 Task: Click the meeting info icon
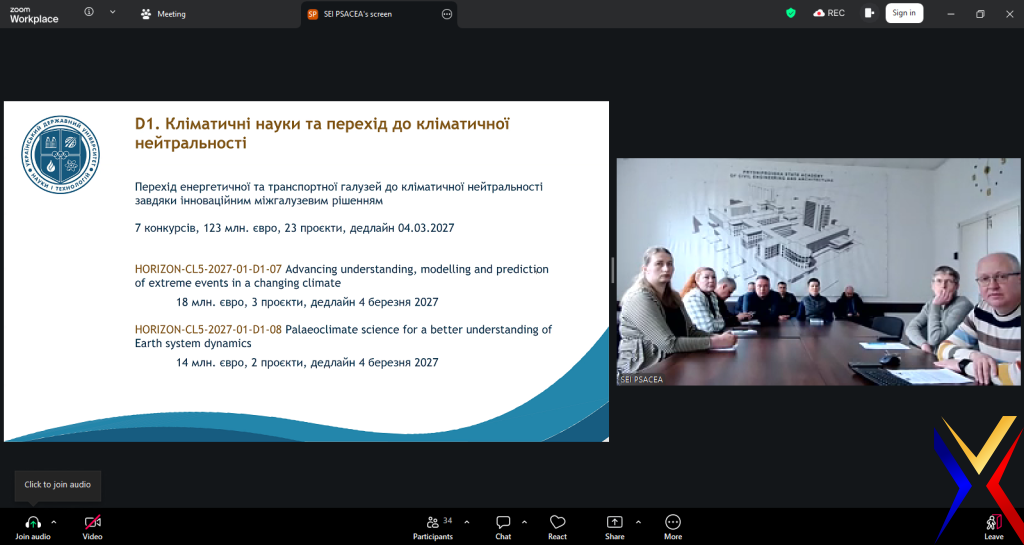point(89,13)
